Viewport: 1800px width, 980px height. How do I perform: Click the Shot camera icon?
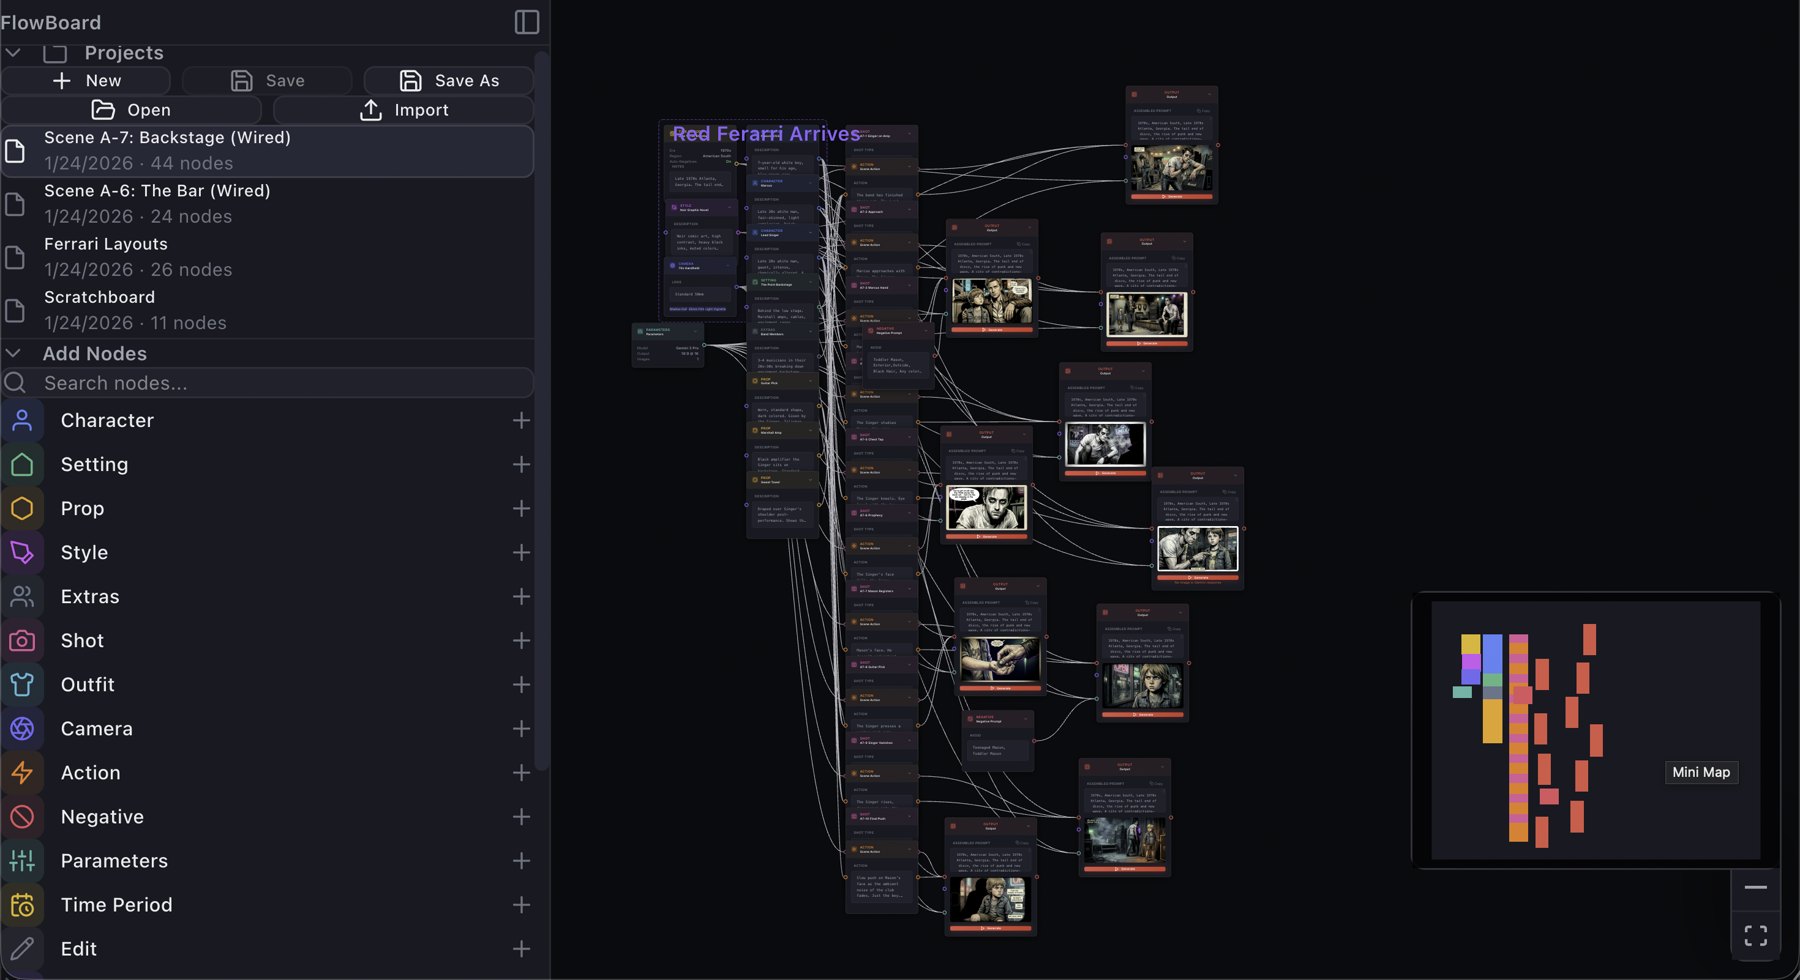[x=22, y=641]
